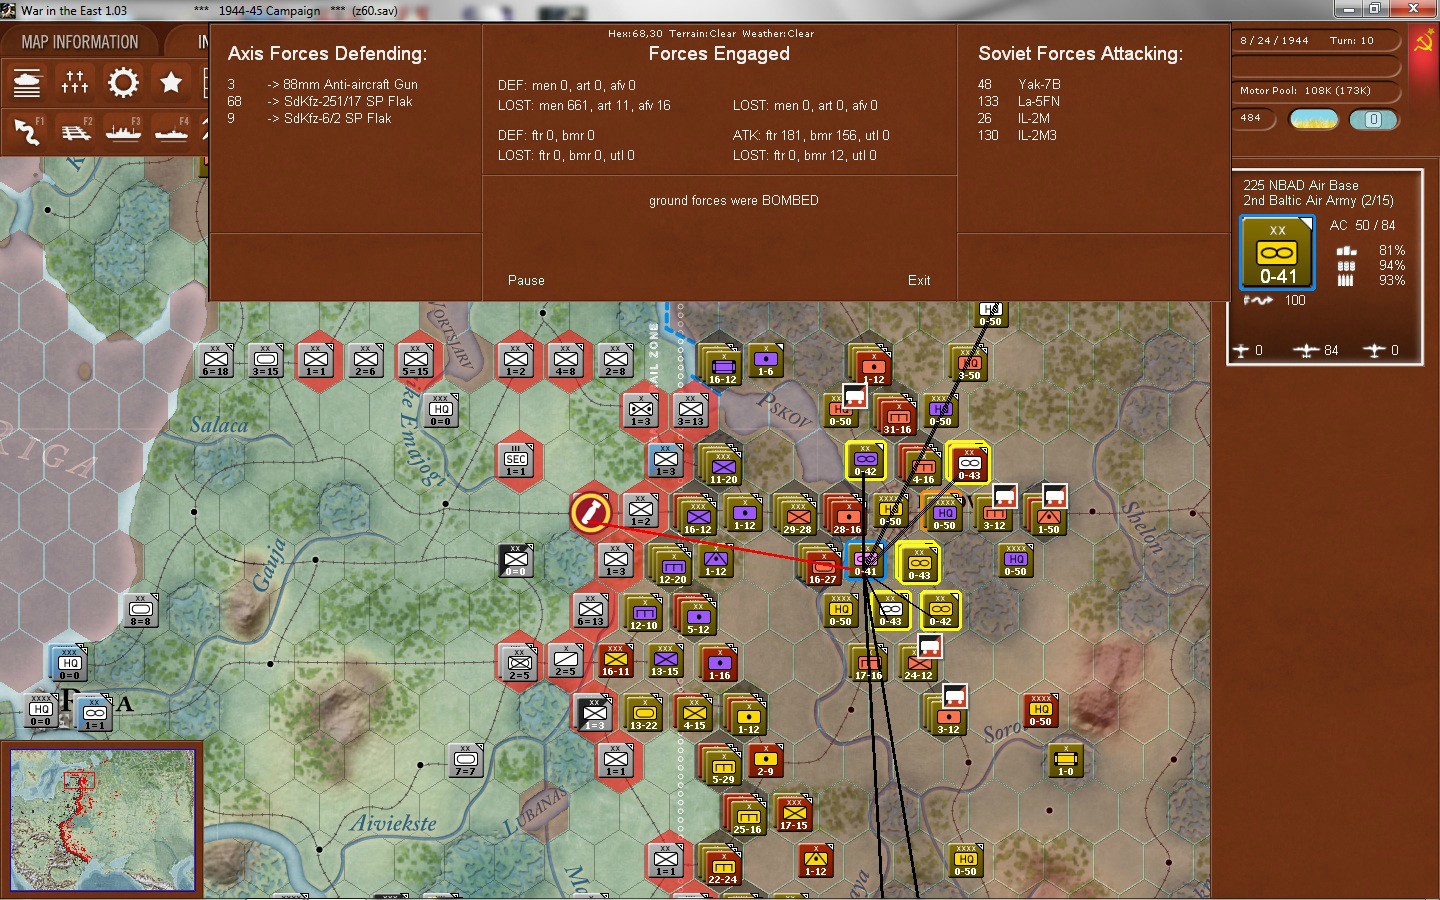Click the victory star icon
Viewport: 1440px width, 900px height.
pyautogui.click(x=171, y=82)
